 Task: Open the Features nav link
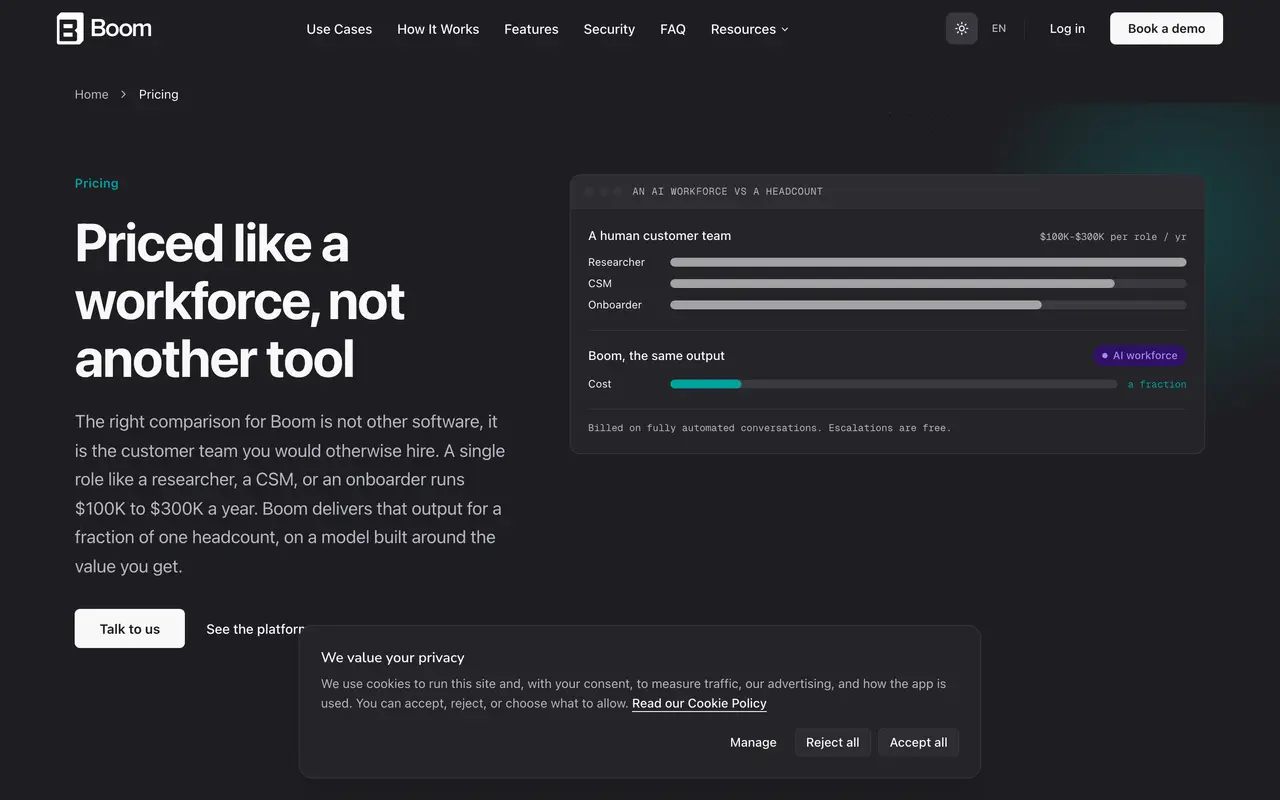pyautogui.click(x=531, y=29)
